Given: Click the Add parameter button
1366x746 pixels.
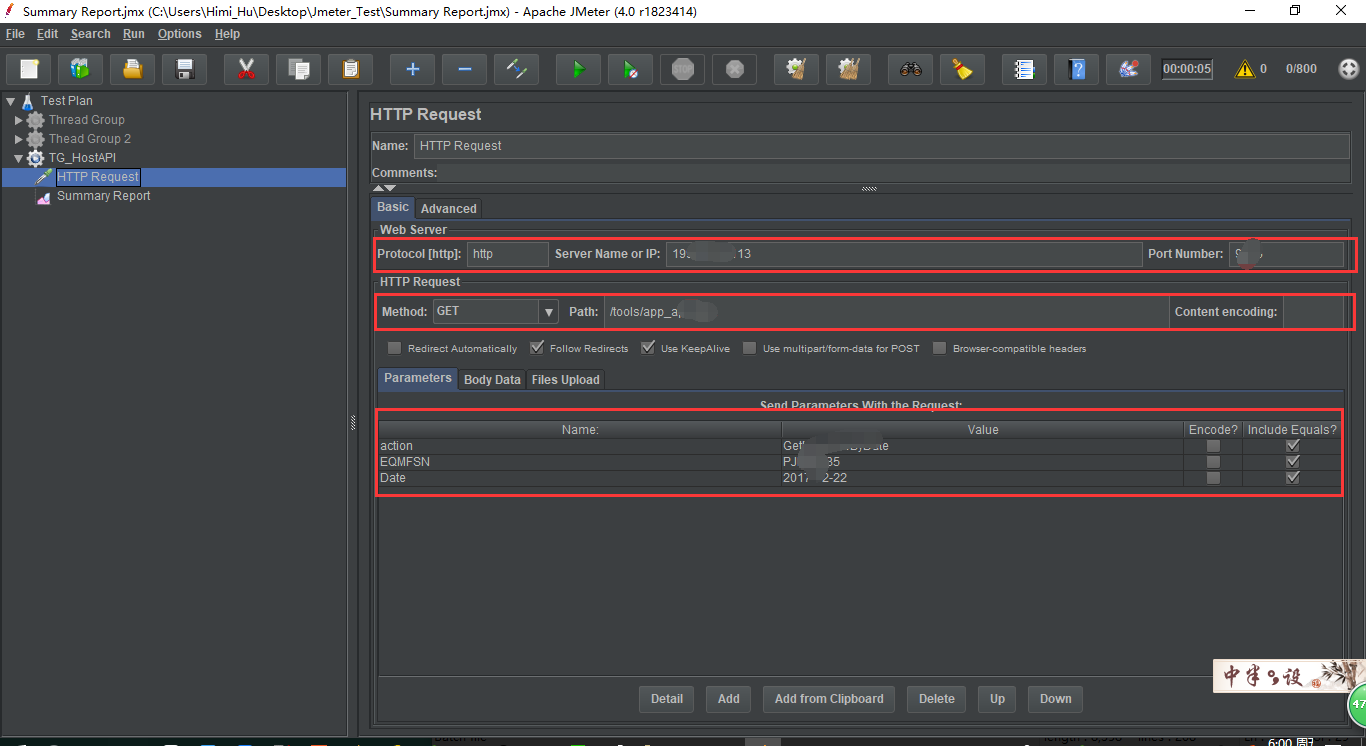Looking at the screenshot, I should pyautogui.click(x=729, y=699).
